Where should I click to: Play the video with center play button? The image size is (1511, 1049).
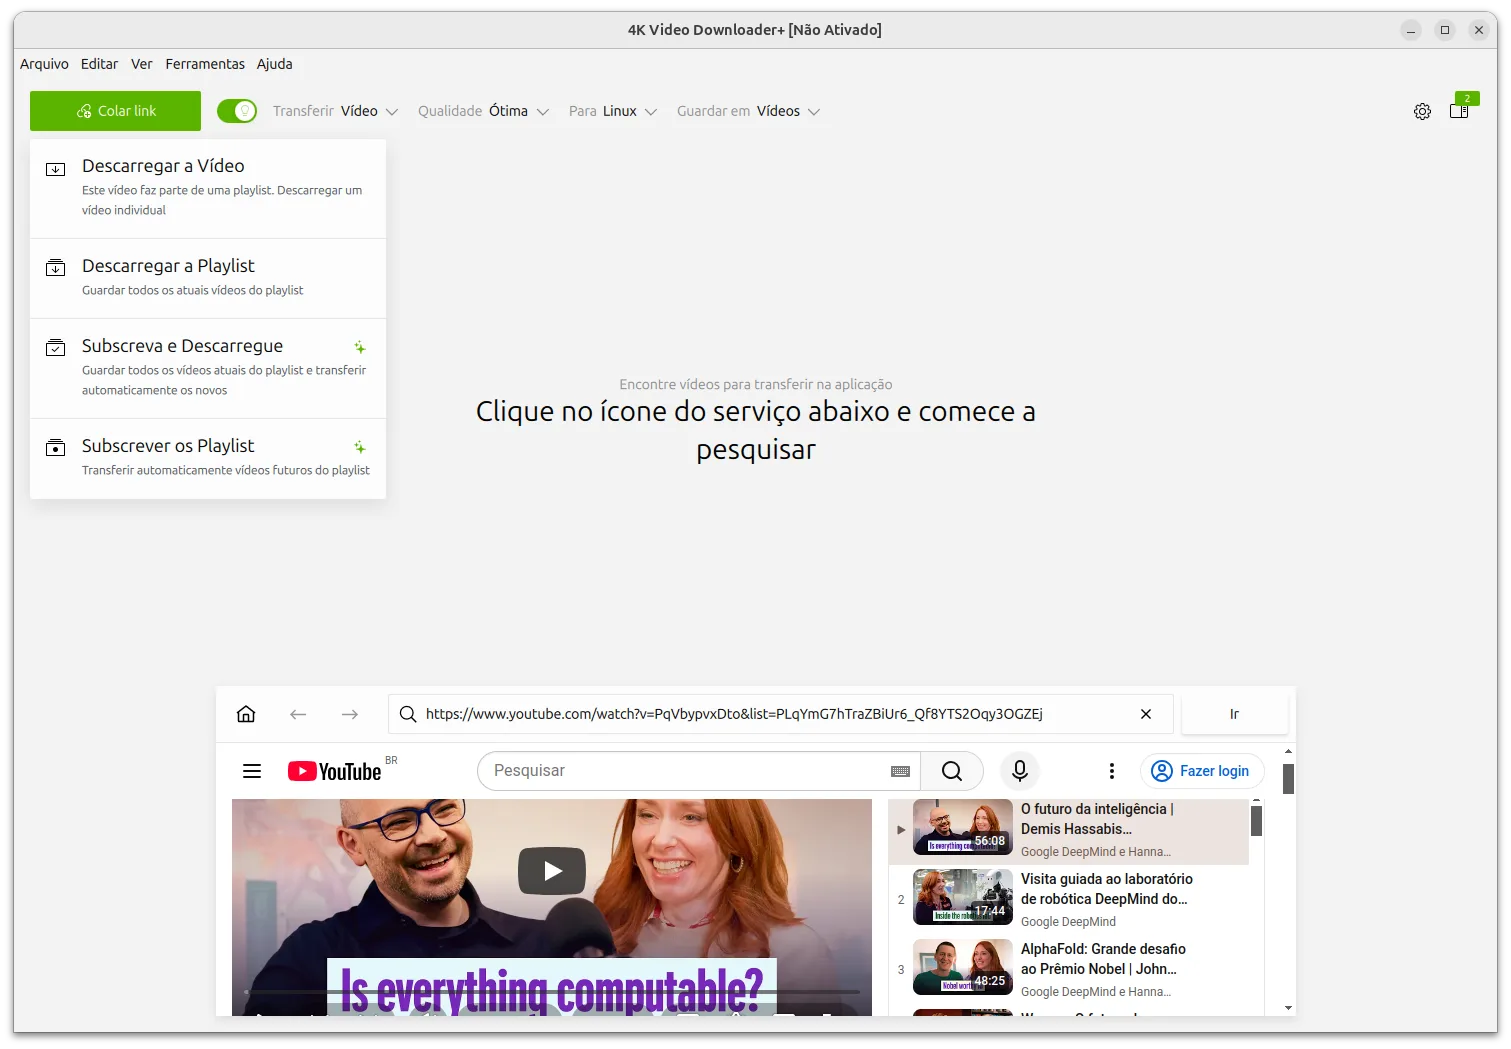[552, 871]
